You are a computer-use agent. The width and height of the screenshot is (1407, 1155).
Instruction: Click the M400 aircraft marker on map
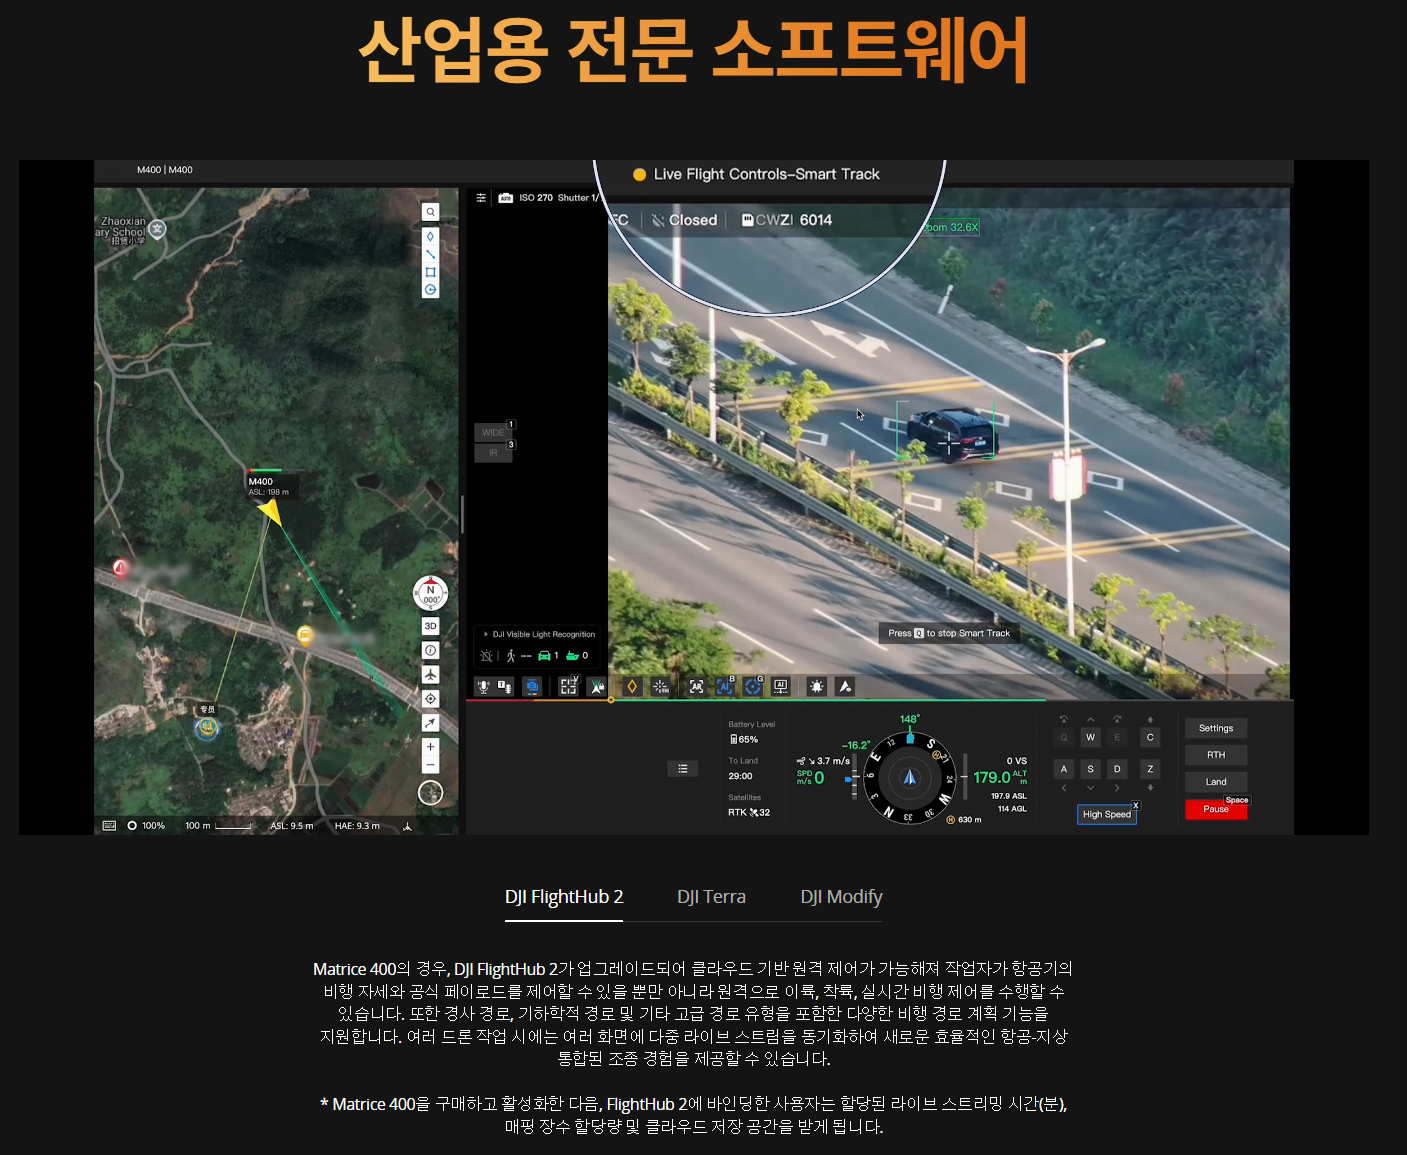coord(269,511)
